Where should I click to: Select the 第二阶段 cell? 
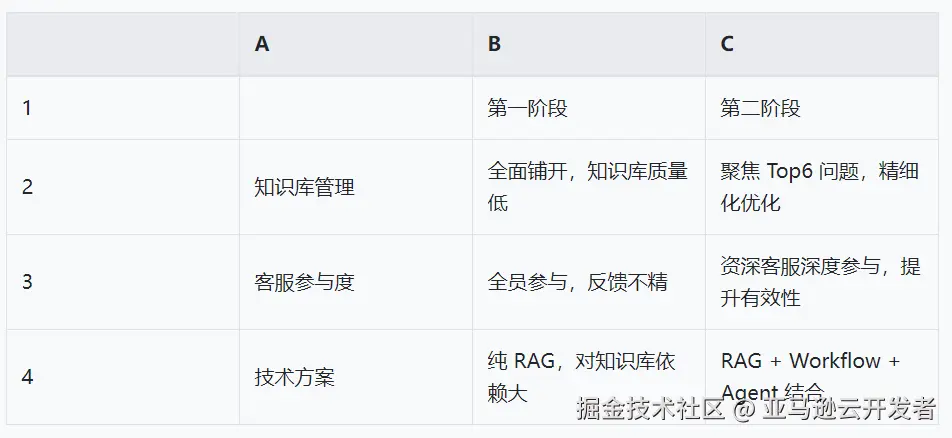click(x=822, y=108)
